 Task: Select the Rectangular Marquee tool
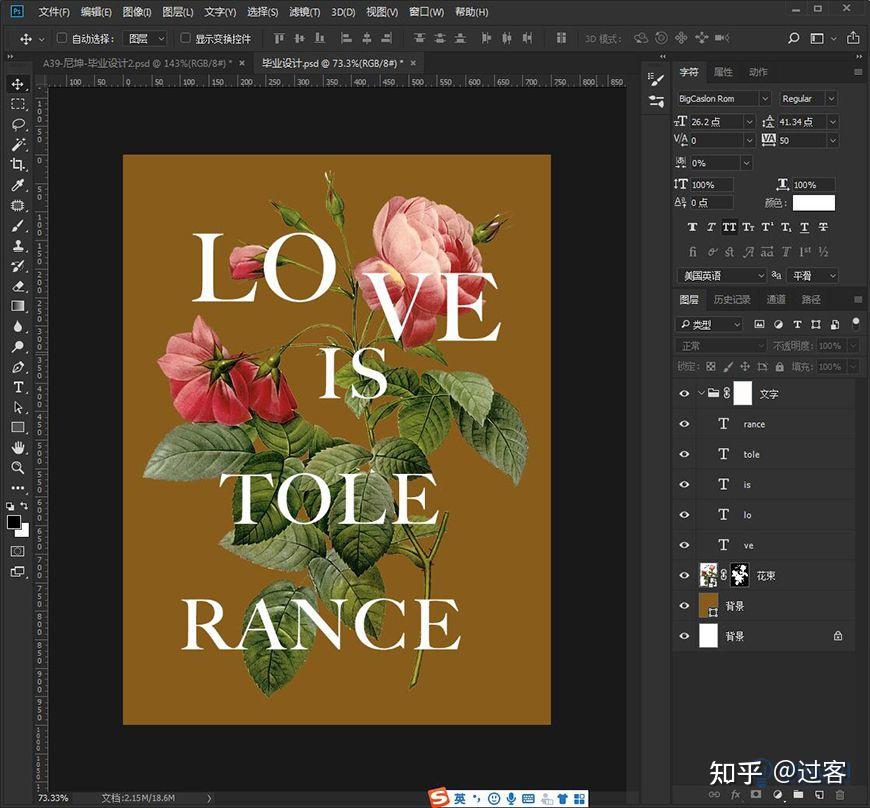(18, 104)
